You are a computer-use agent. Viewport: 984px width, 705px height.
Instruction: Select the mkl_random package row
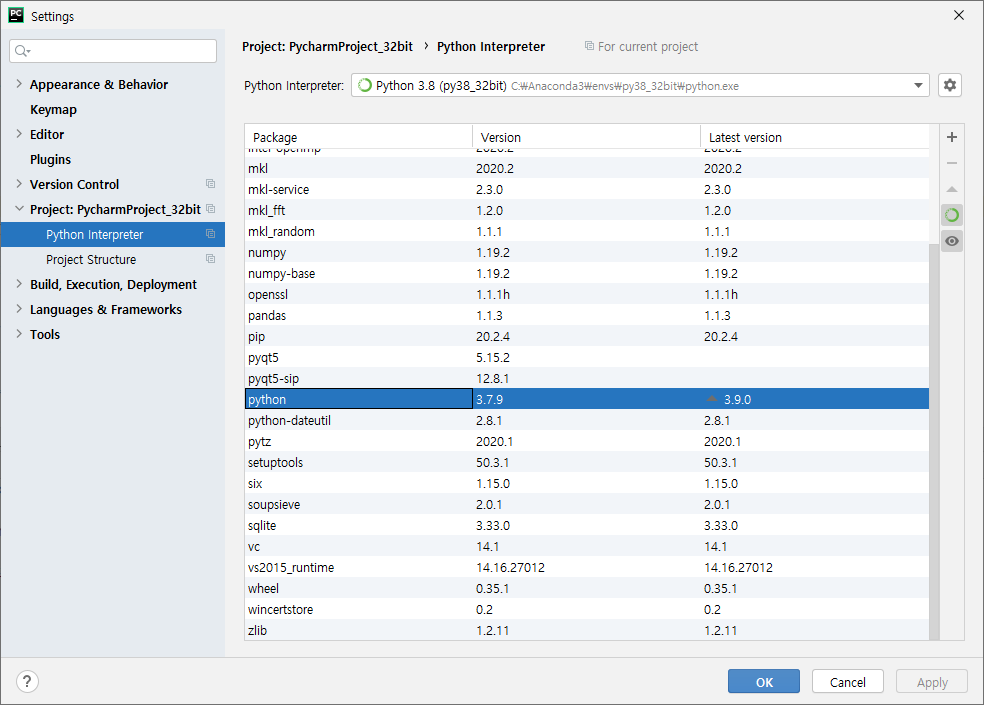tap(587, 232)
